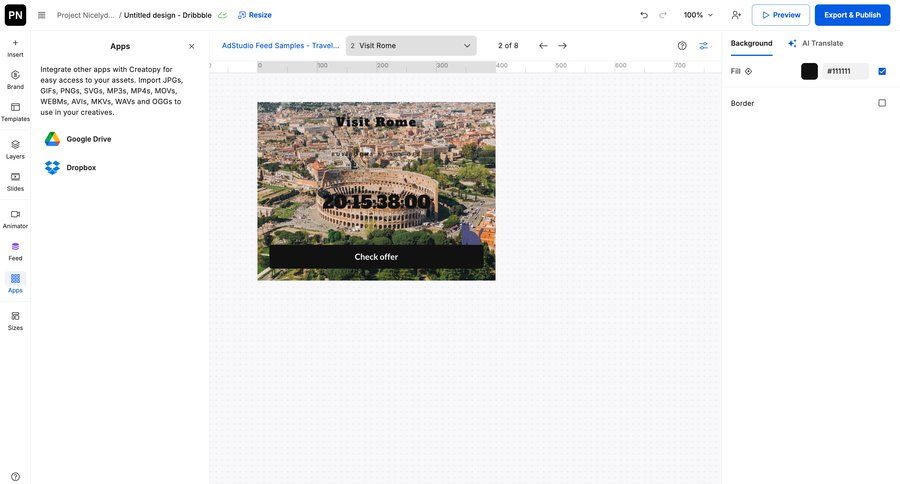Open the Insert panel in sidebar
This screenshot has width=900, height=484.
coord(15,47)
